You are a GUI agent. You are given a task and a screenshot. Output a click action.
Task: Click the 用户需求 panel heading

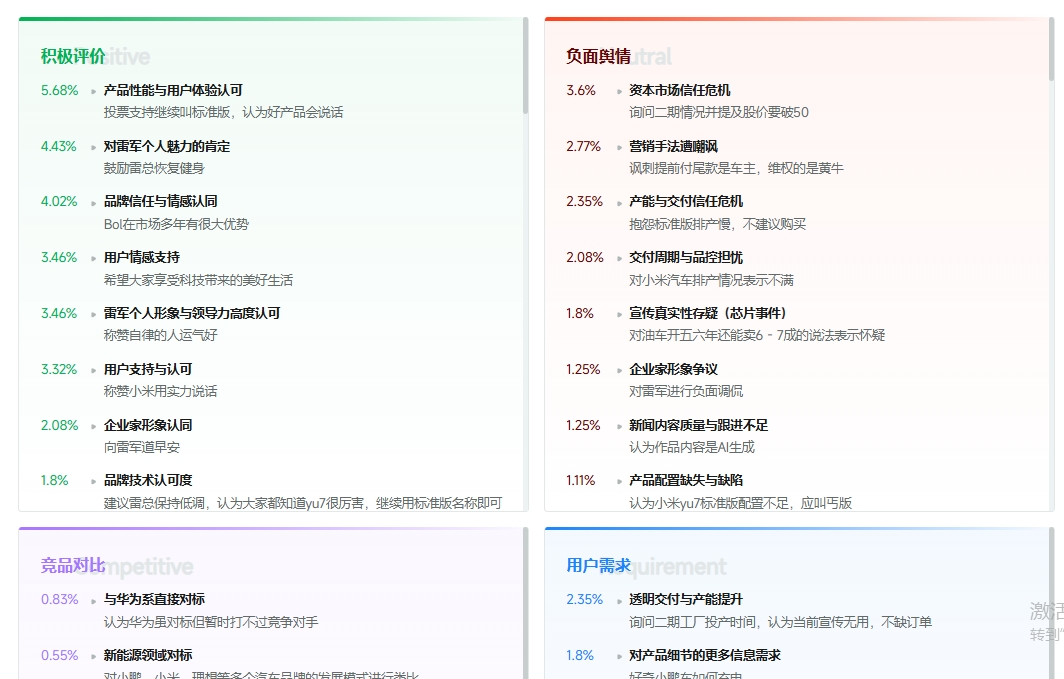point(598,566)
